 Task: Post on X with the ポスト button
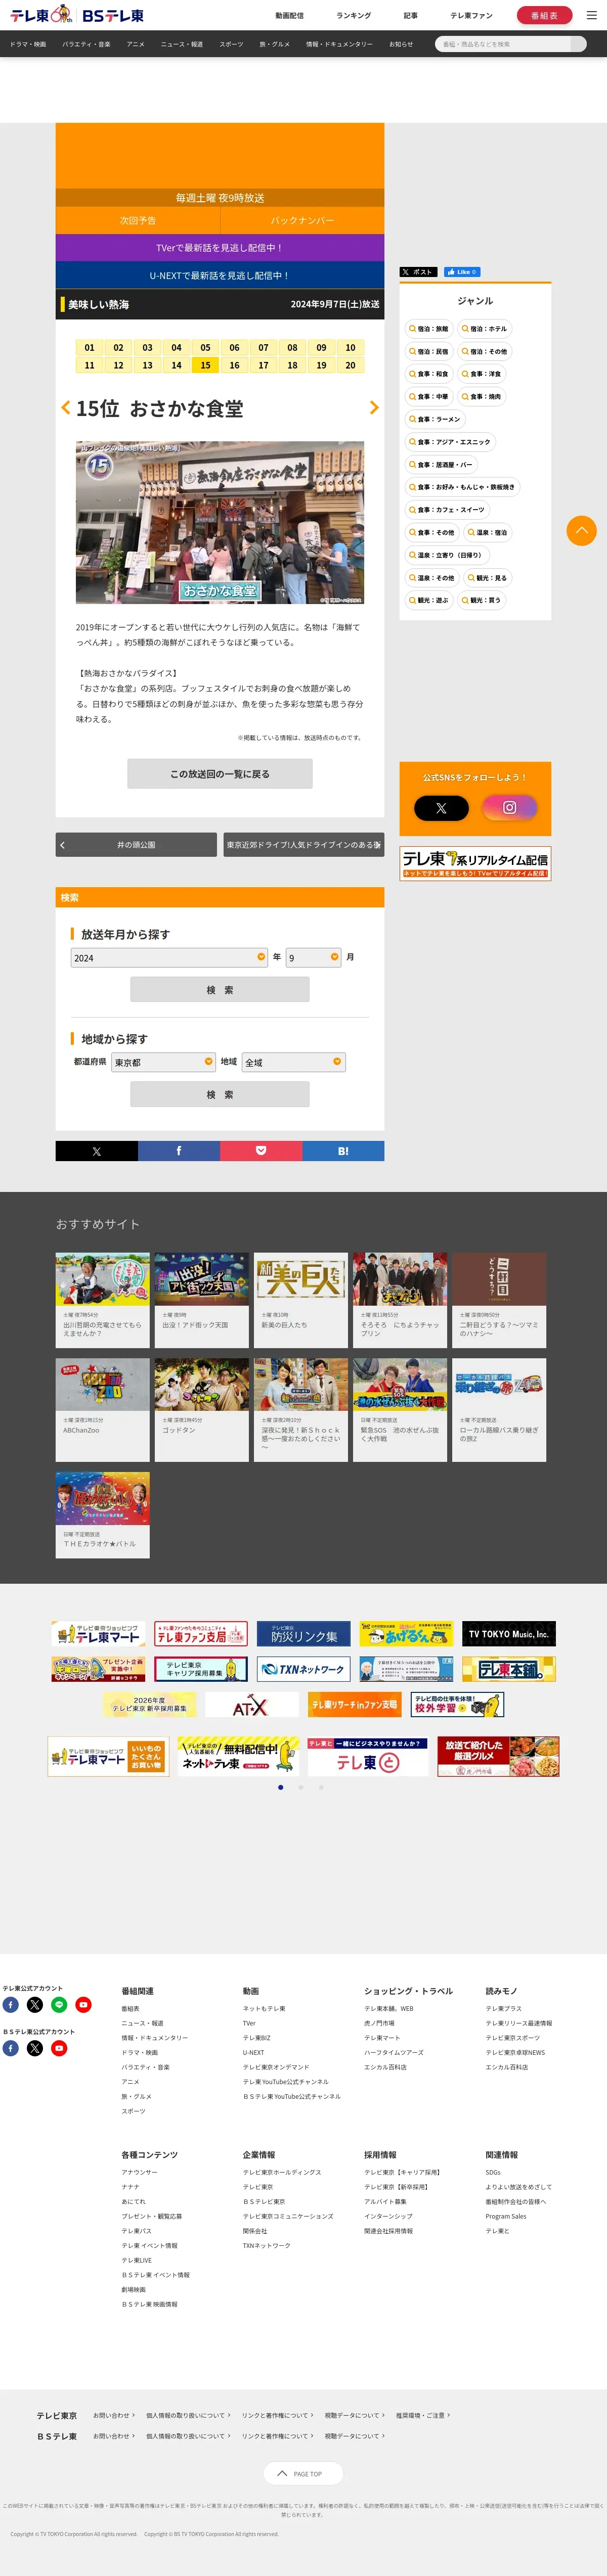(418, 272)
